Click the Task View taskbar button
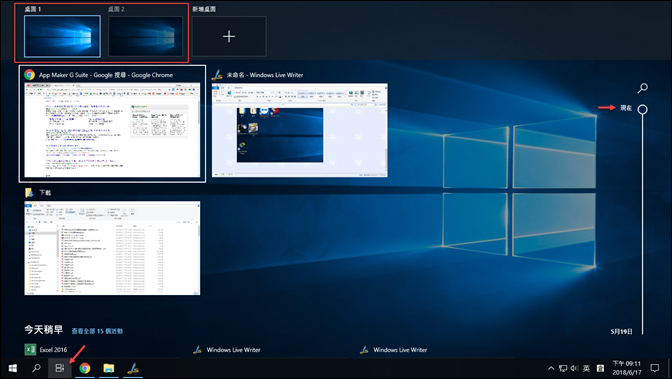The width and height of the screenshot is (672, 379). click(x=60, y=368)
